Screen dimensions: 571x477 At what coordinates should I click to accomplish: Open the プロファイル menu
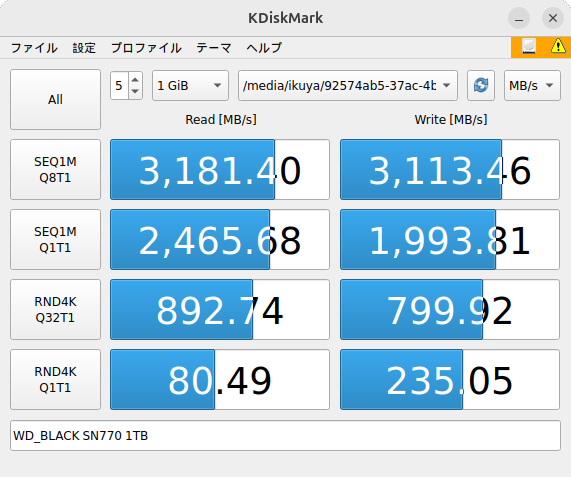coord(146,48)
